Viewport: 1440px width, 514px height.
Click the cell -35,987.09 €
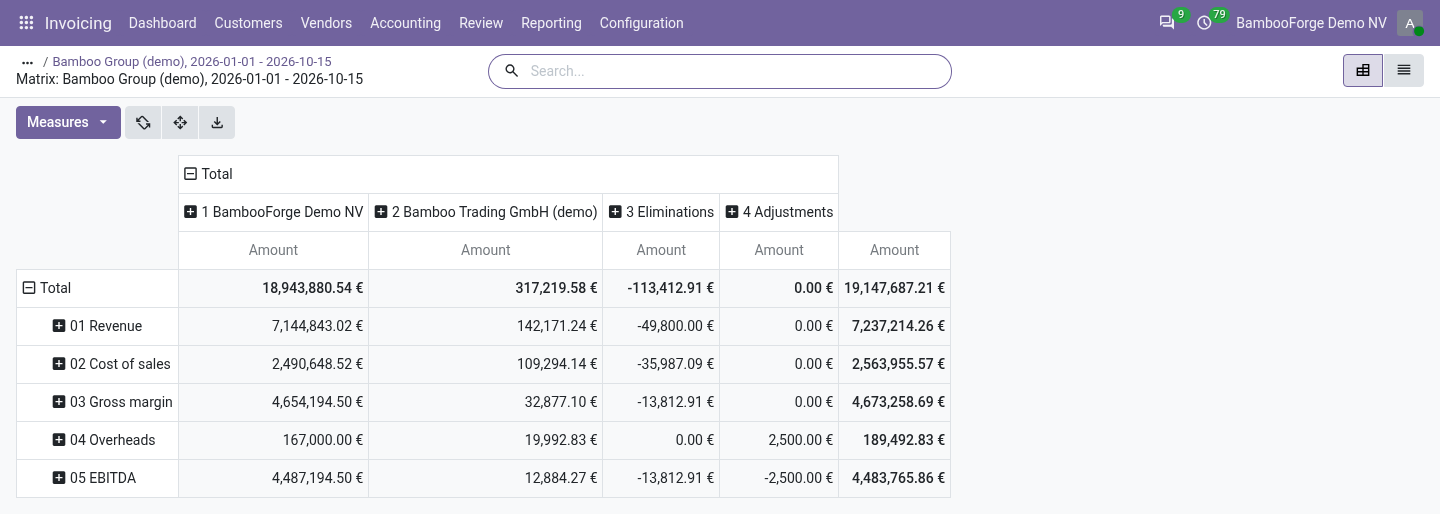coord(661,364)
